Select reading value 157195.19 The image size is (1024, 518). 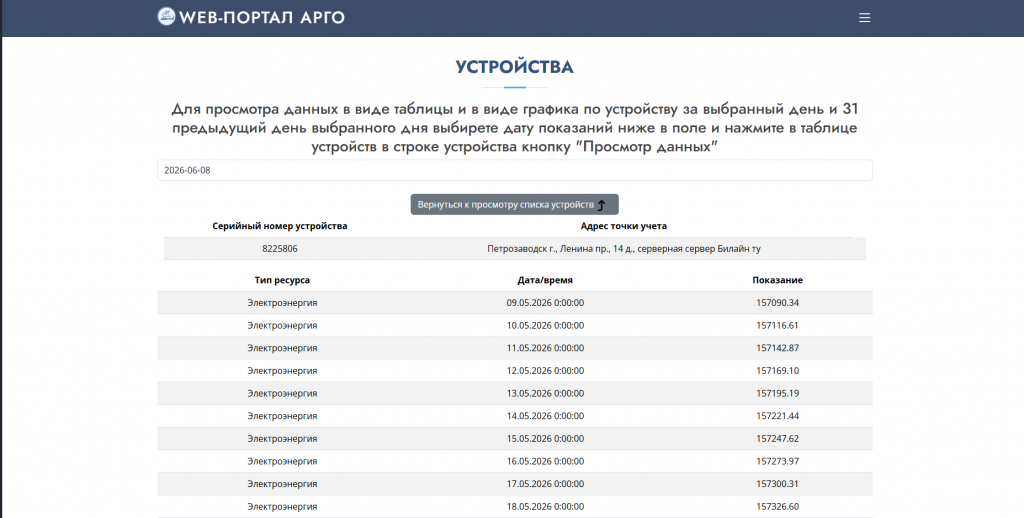(x=777, y=393)
